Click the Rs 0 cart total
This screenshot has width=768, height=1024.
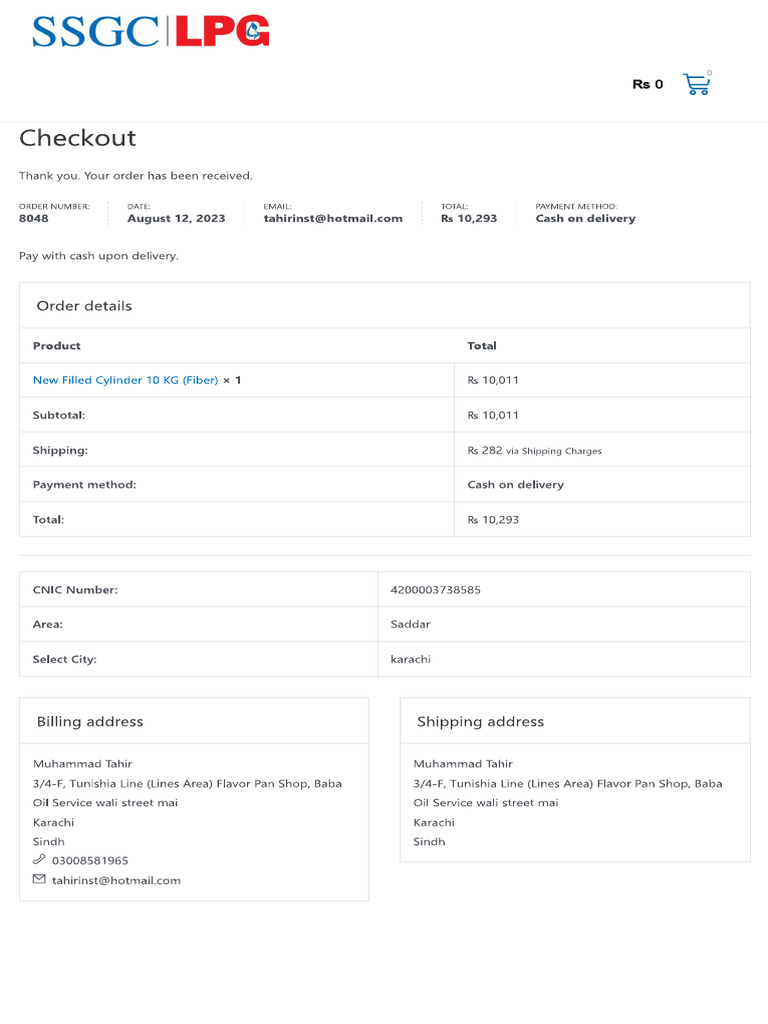647,85
